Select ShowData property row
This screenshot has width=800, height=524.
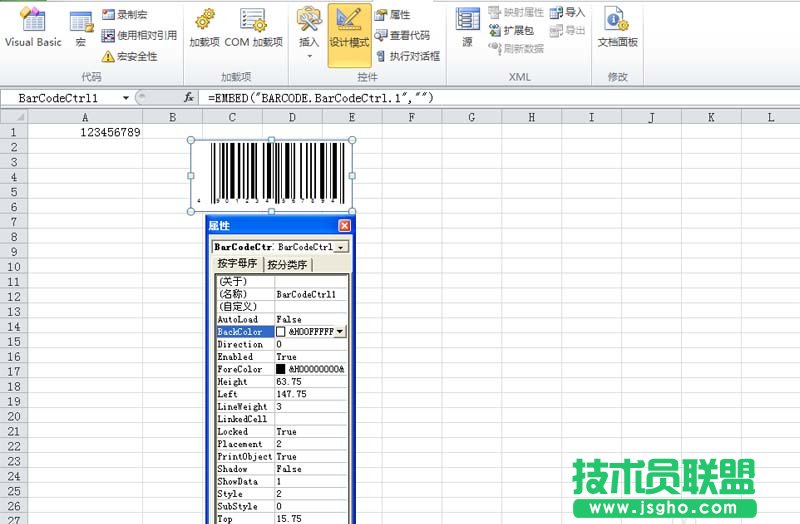(282, 482)
